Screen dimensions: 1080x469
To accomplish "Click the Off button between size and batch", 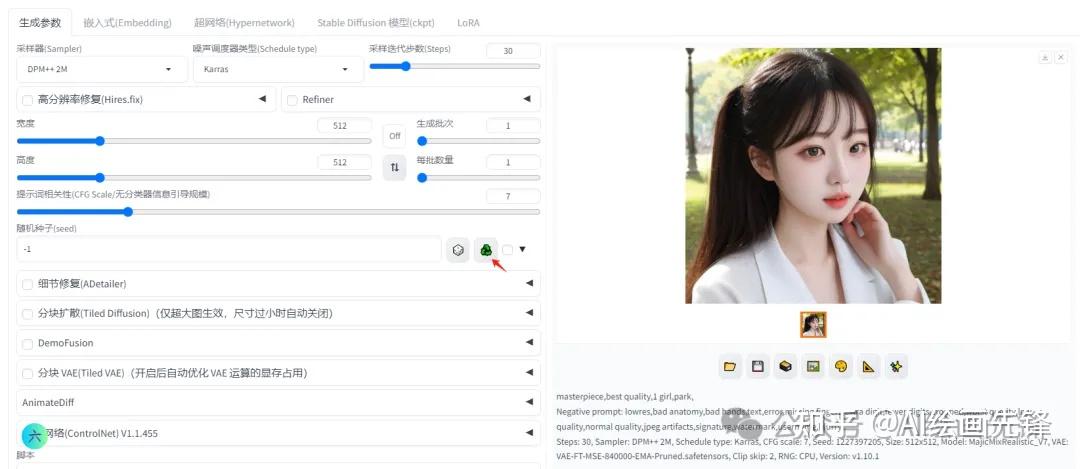I will click(395, 136).
